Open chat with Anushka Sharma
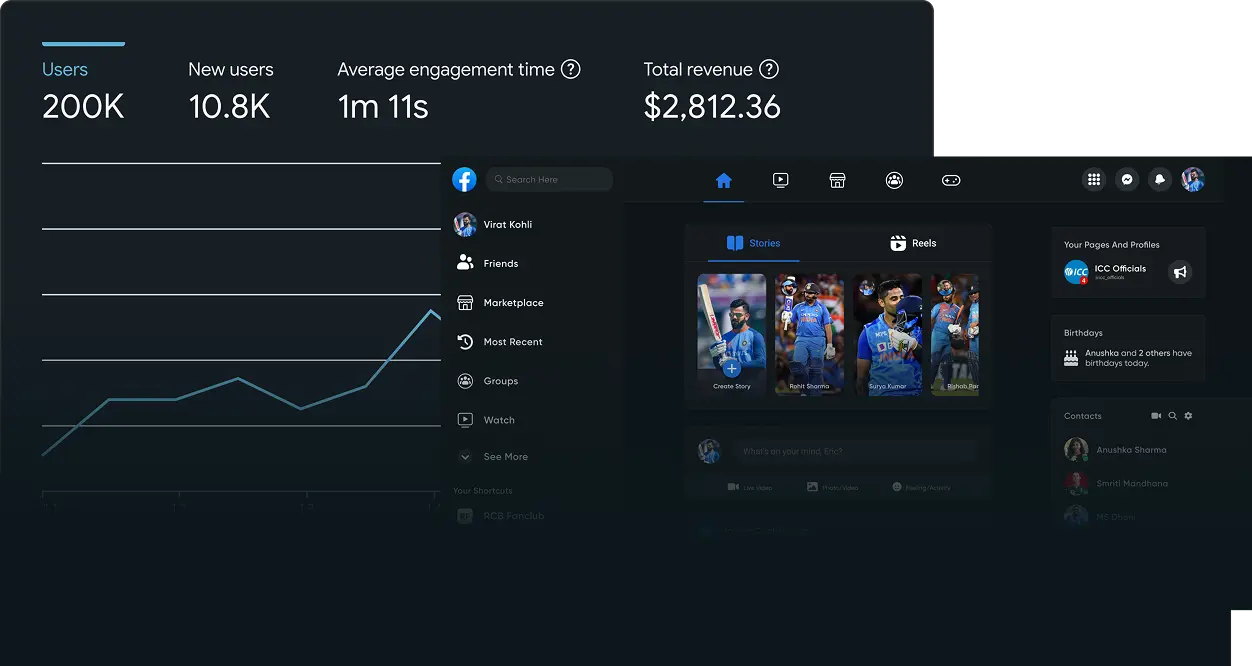 click(x=1132, y=450)
